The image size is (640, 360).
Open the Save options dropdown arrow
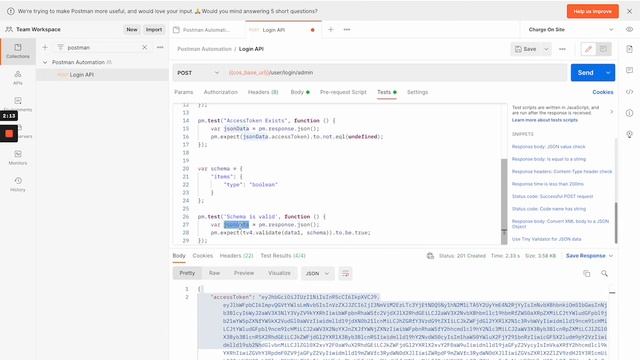(546, 49)
